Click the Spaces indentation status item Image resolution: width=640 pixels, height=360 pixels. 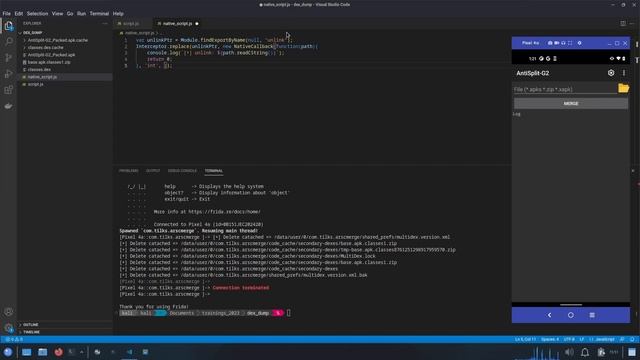click(550, 339)
